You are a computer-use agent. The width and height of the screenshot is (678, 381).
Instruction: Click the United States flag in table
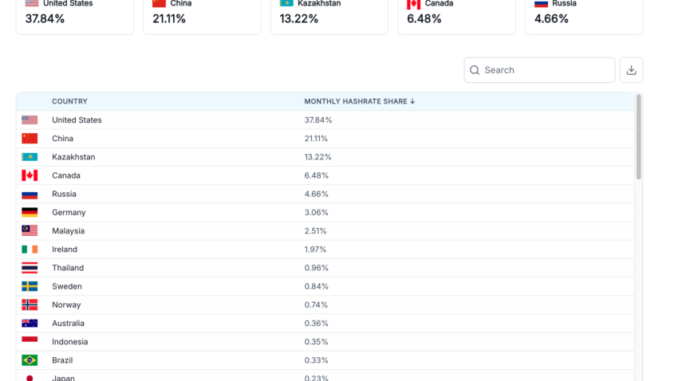(x=29, y=120)
